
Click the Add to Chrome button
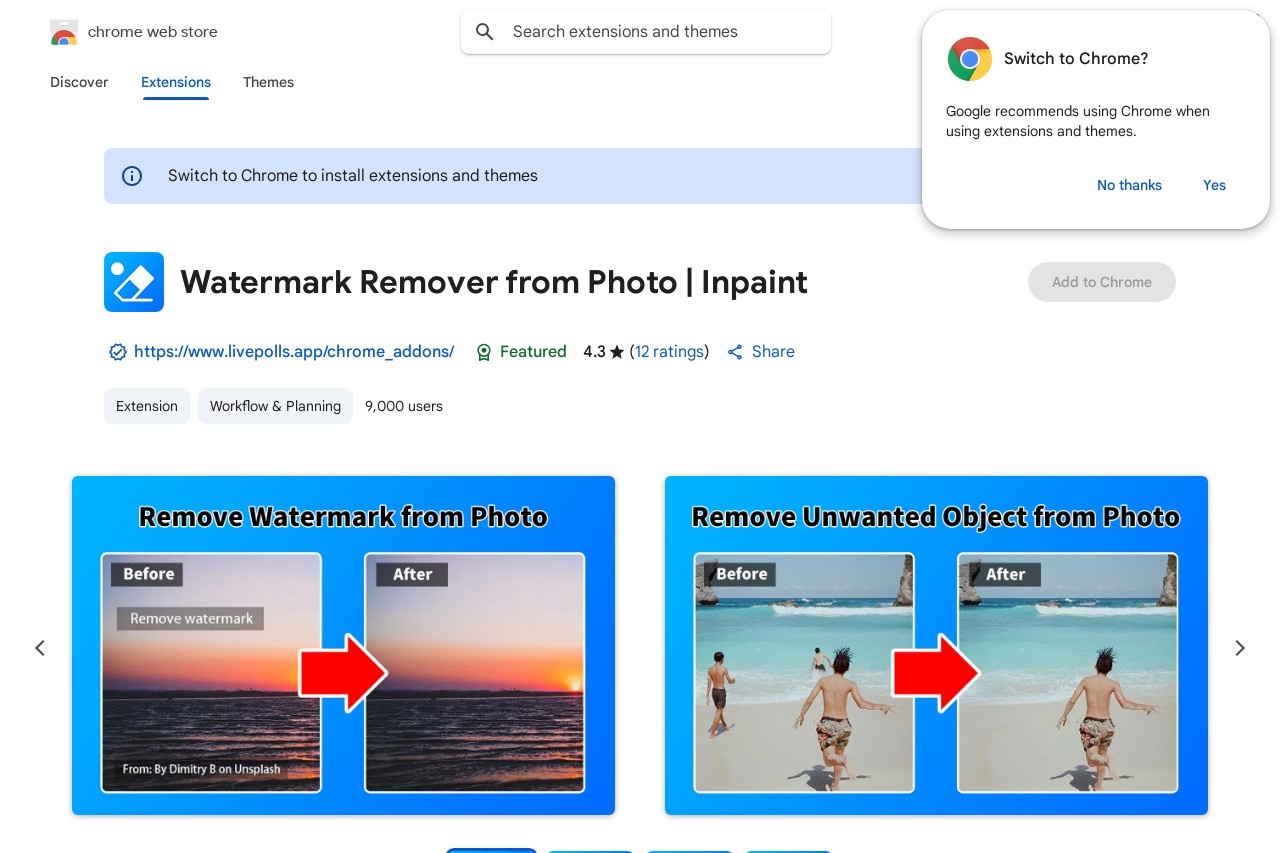click(x=1102, y=282)
